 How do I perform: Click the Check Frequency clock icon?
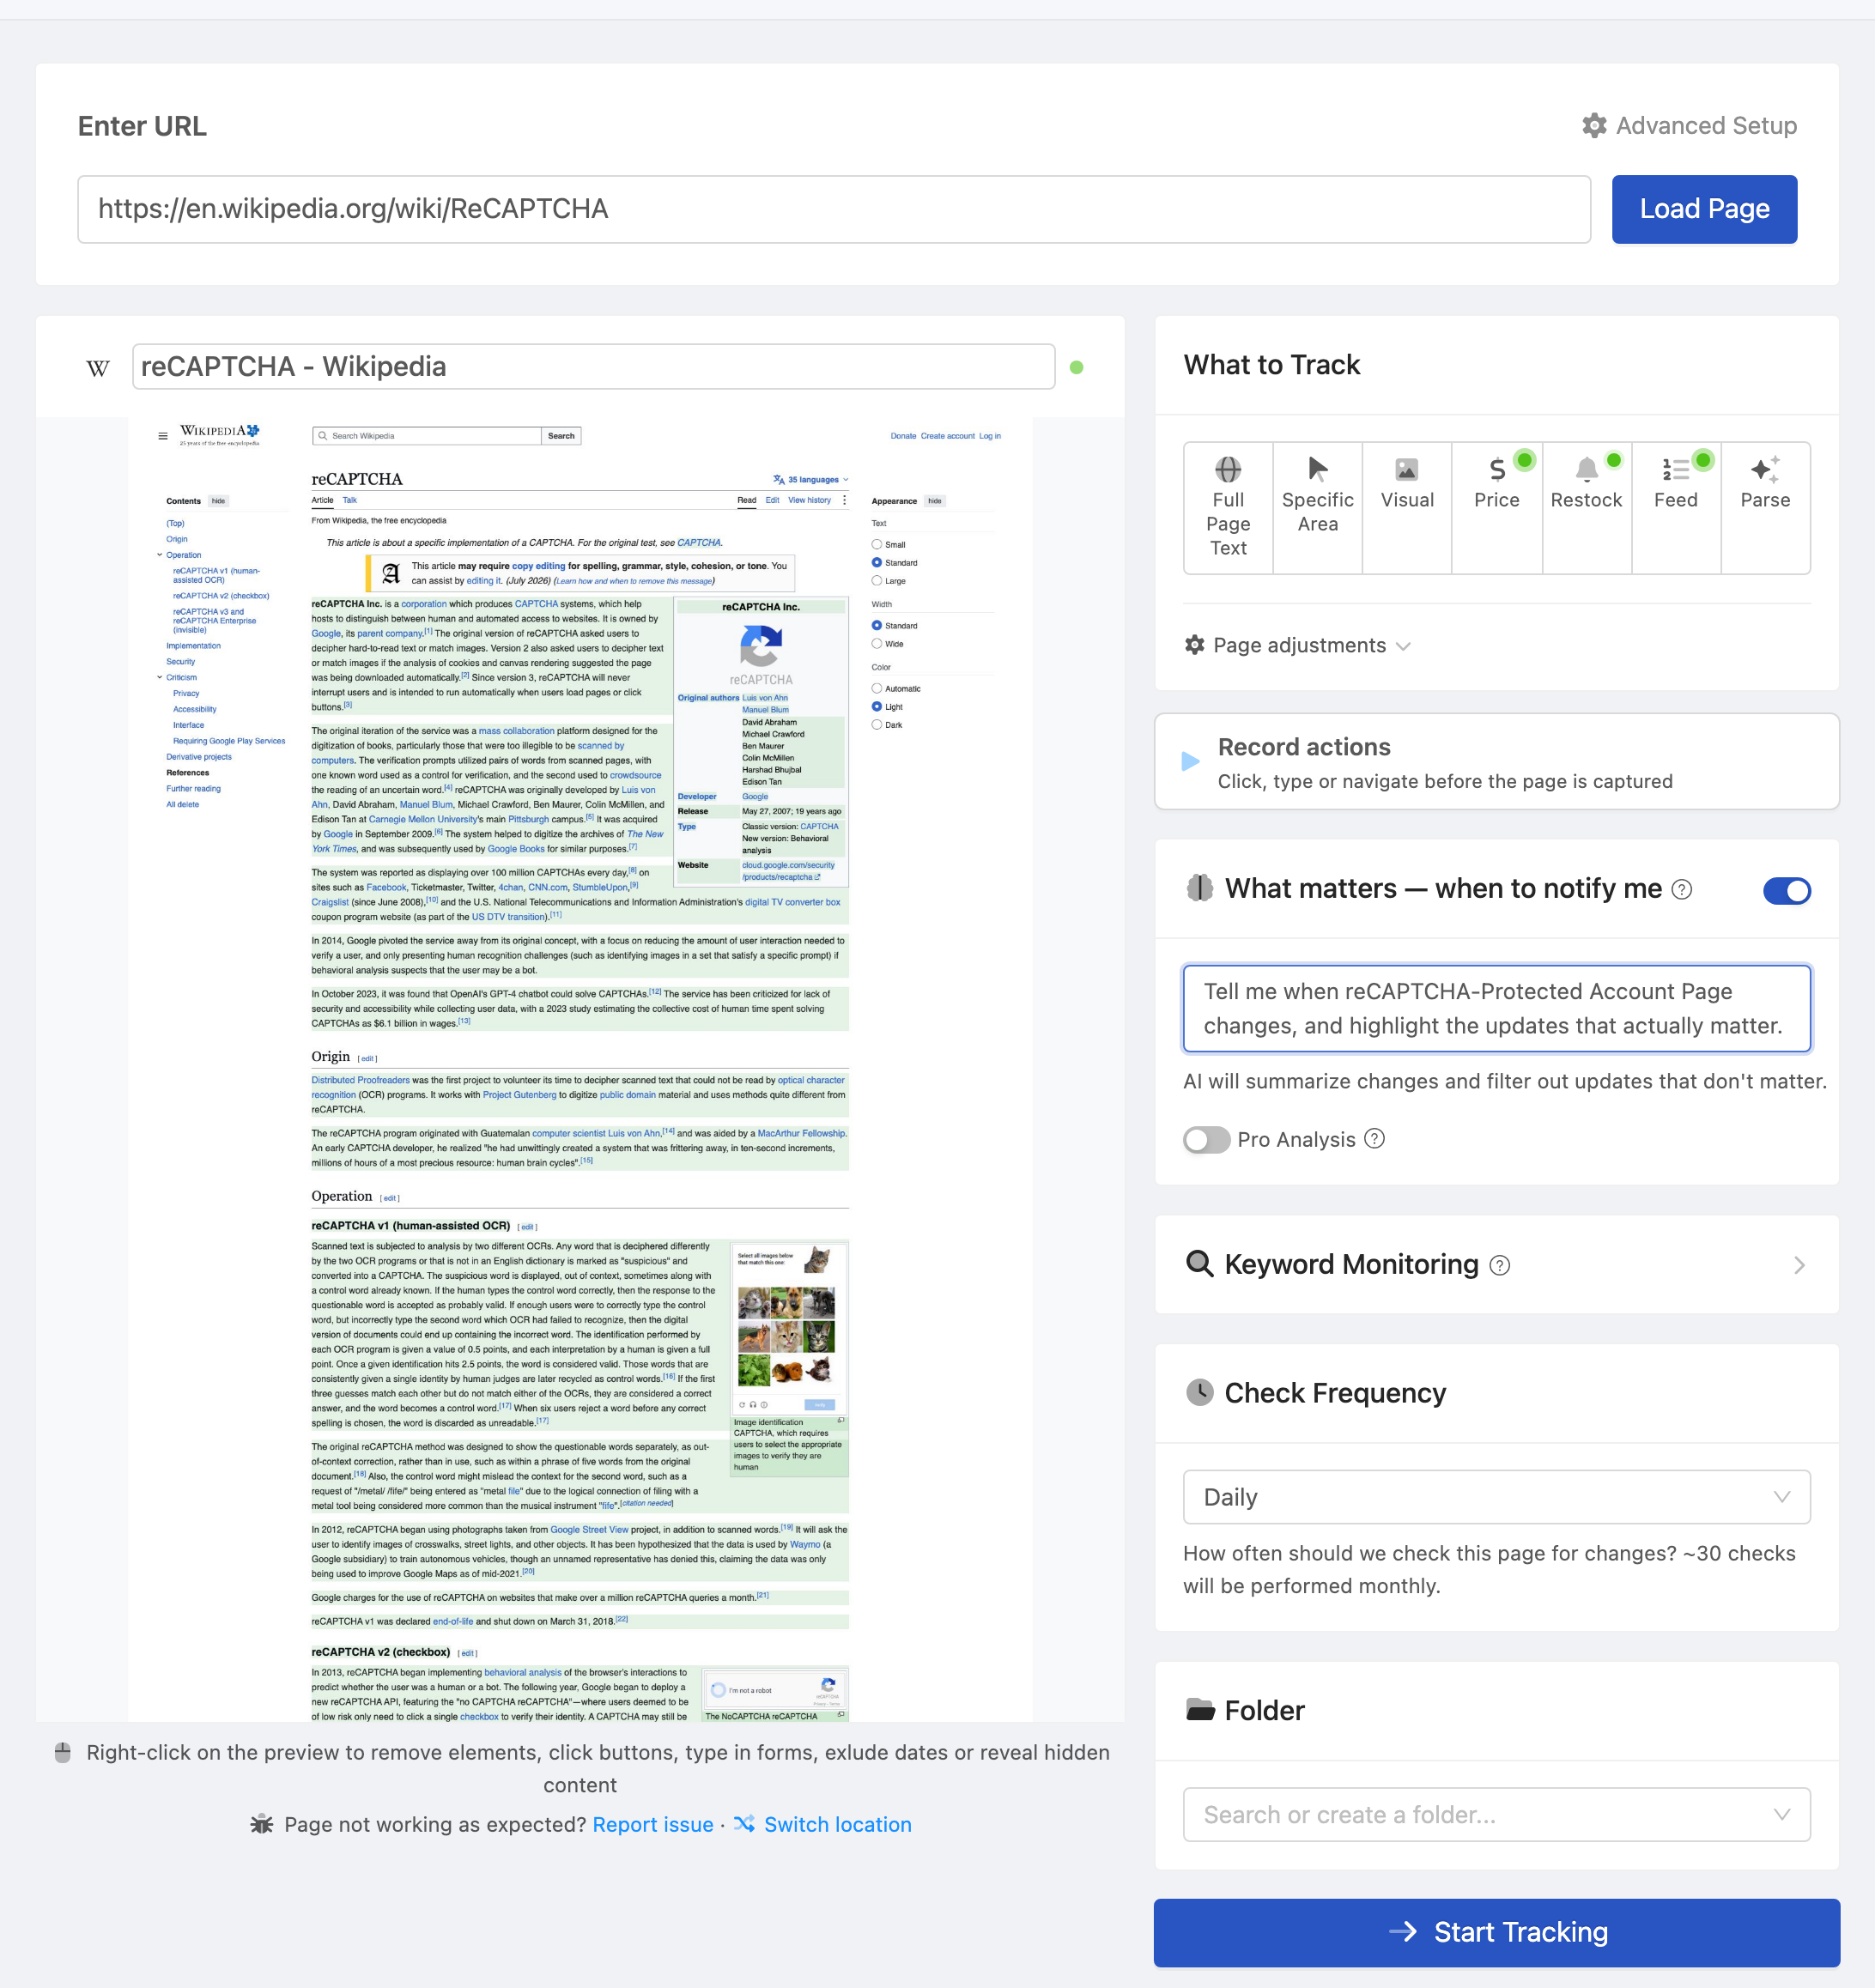click(x=1199, y=1392)
